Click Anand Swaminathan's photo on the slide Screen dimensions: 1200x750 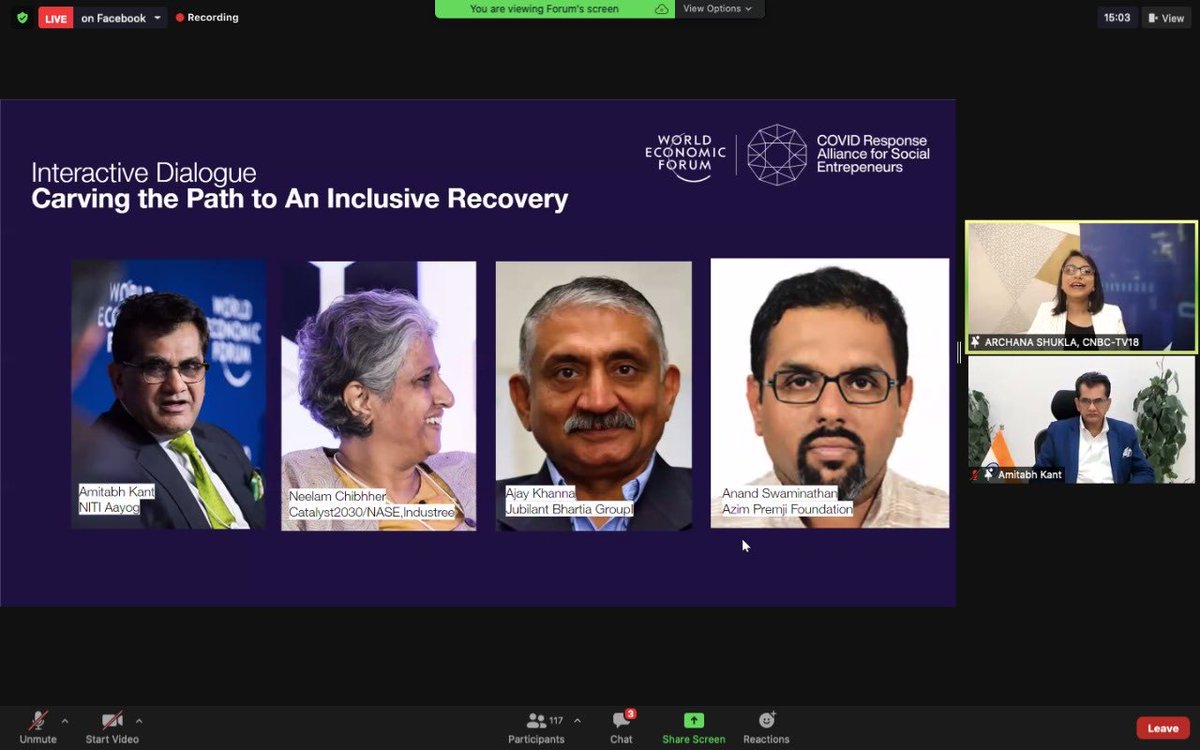tap(830, 393)
